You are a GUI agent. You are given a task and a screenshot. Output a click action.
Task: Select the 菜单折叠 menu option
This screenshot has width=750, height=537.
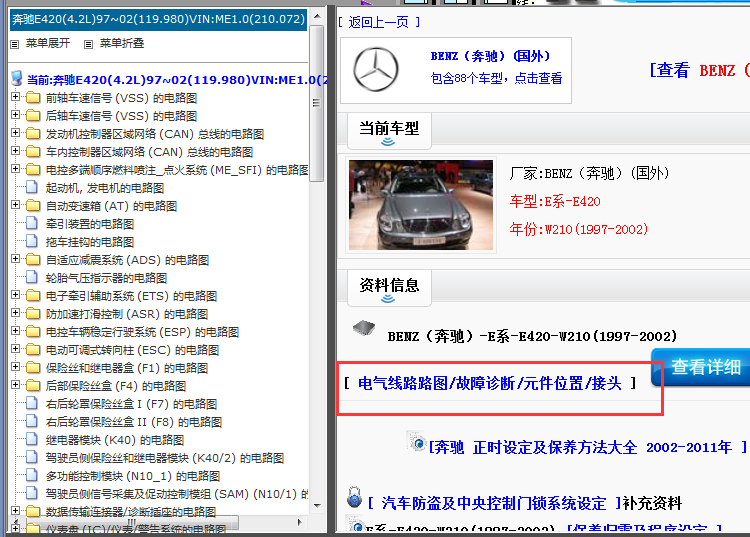121,44
